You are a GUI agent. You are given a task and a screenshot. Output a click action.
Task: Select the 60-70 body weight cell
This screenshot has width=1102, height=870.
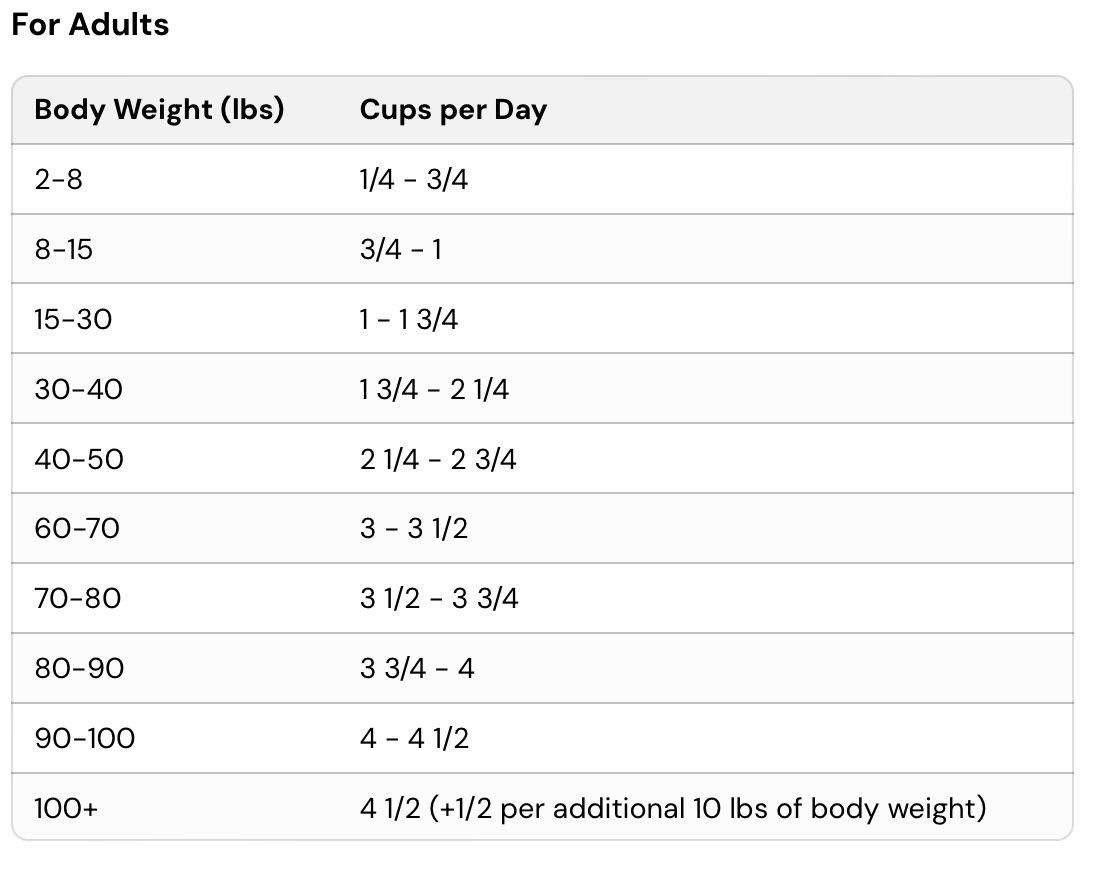coord(77,528)
